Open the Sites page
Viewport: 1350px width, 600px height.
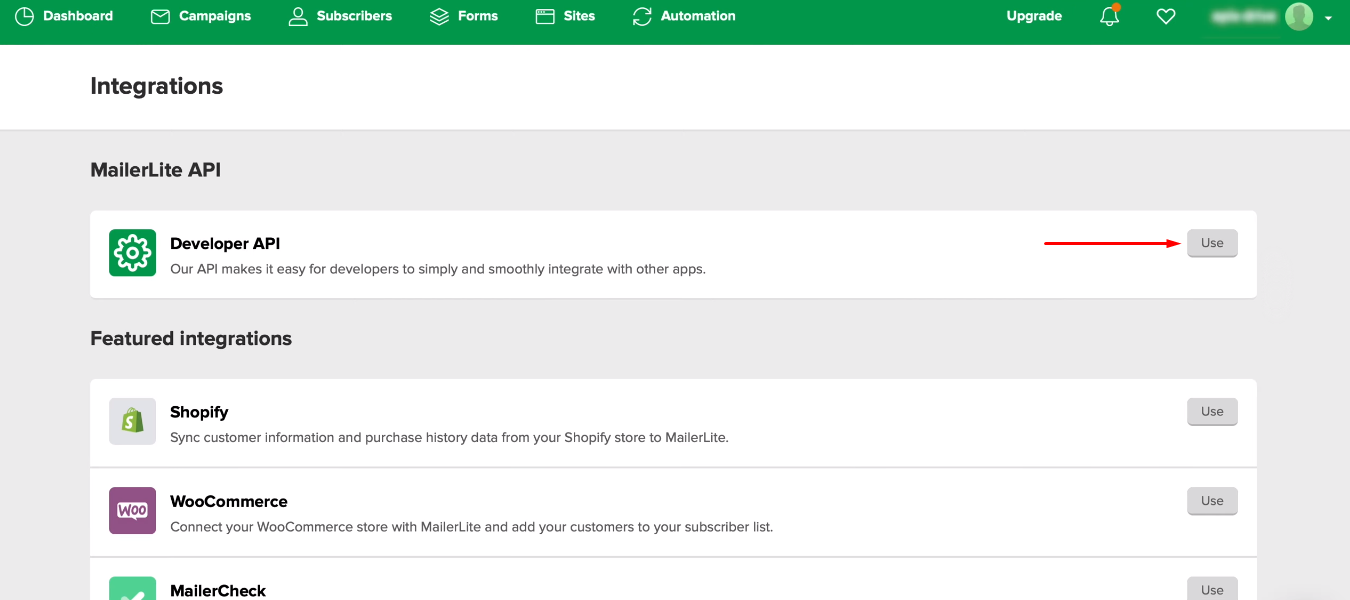coord(565,16)
